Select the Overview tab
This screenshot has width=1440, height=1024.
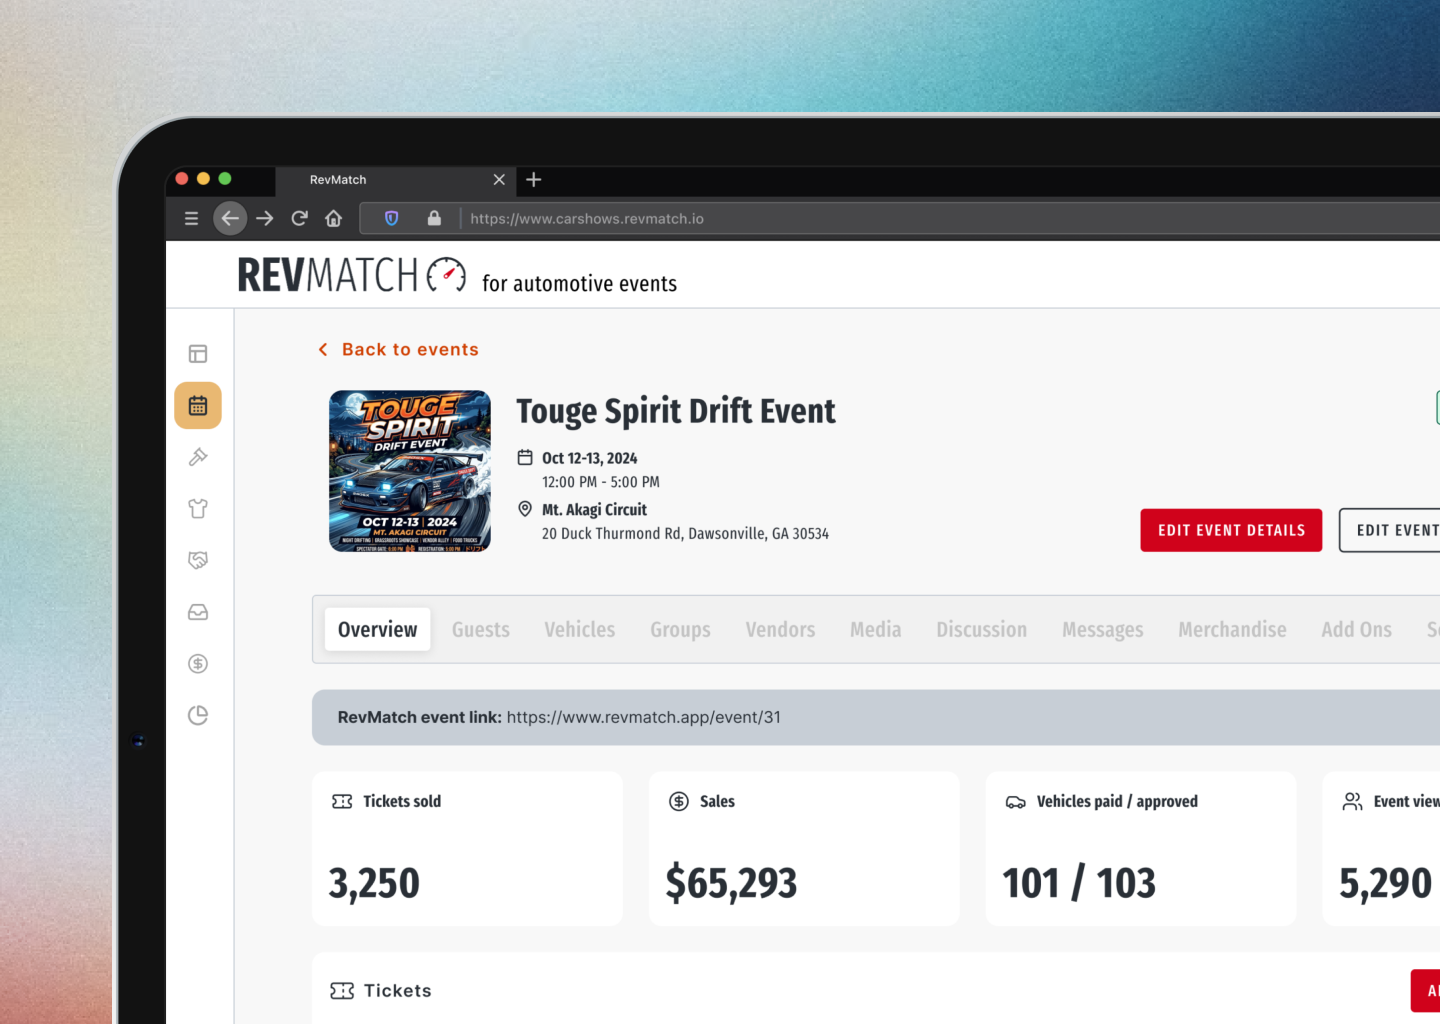click(378, 630)
